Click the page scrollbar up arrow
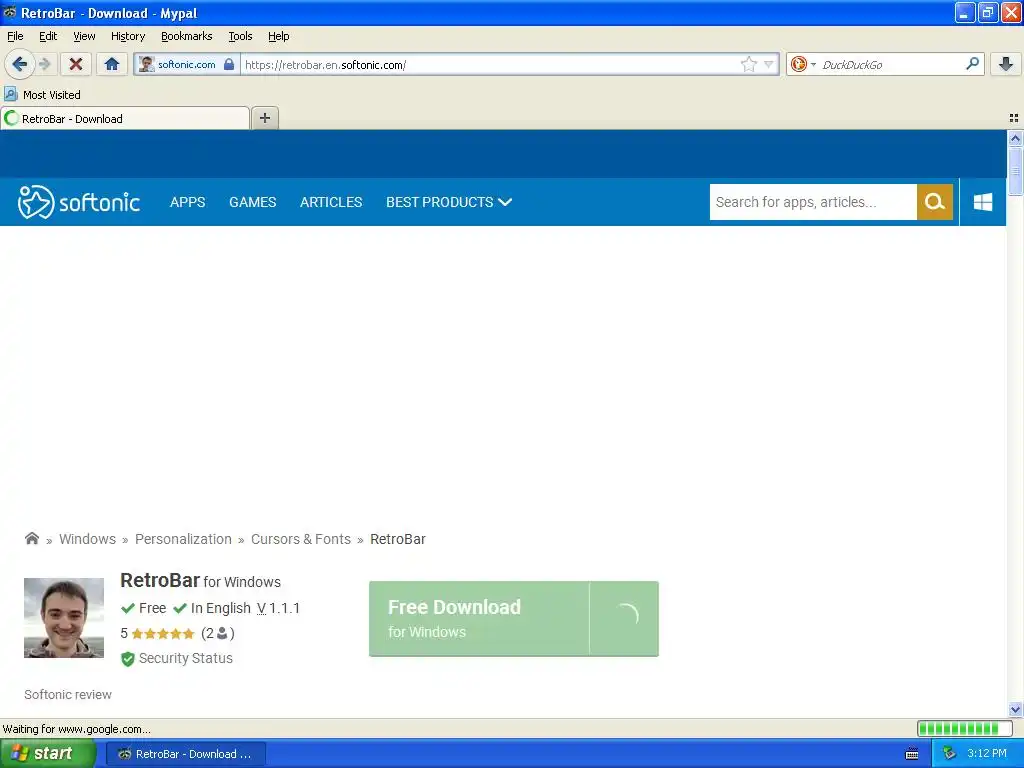1024x768 pixels. 1015,138
